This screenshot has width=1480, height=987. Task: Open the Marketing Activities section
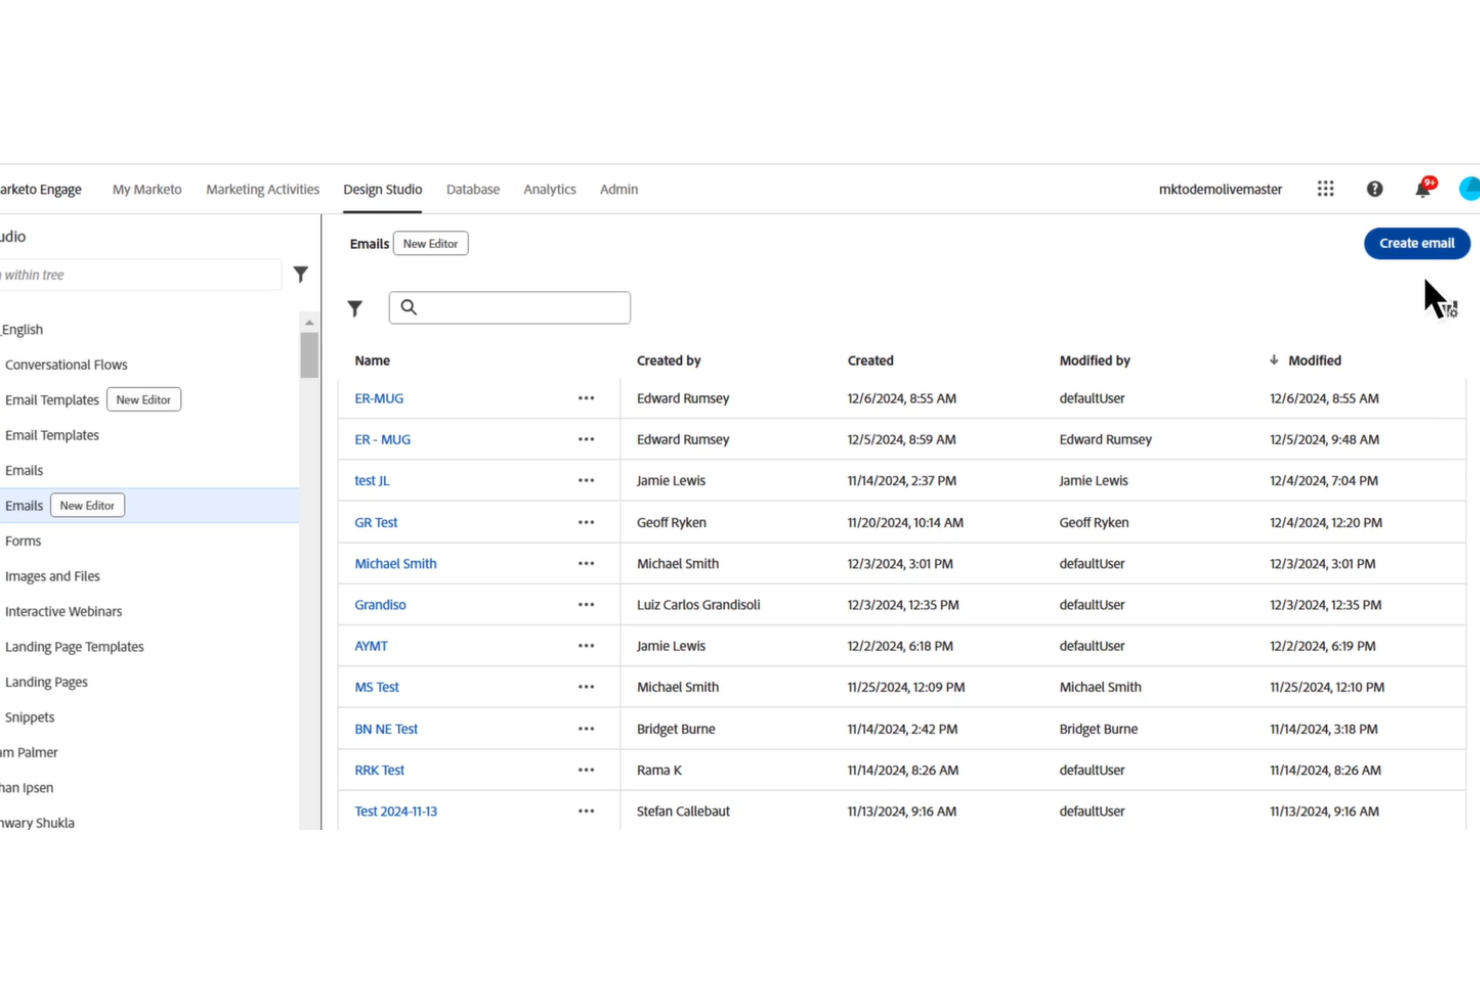262,189
